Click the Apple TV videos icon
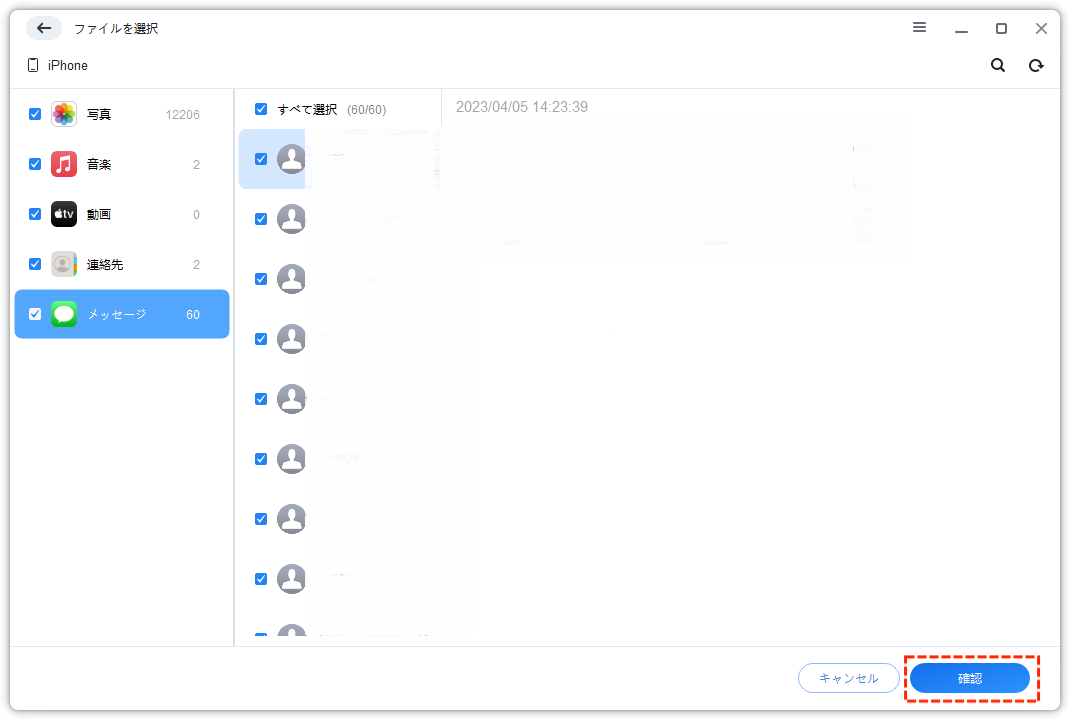The width and height of the screenshot is (1070, 720). click(x=64, y=214)
